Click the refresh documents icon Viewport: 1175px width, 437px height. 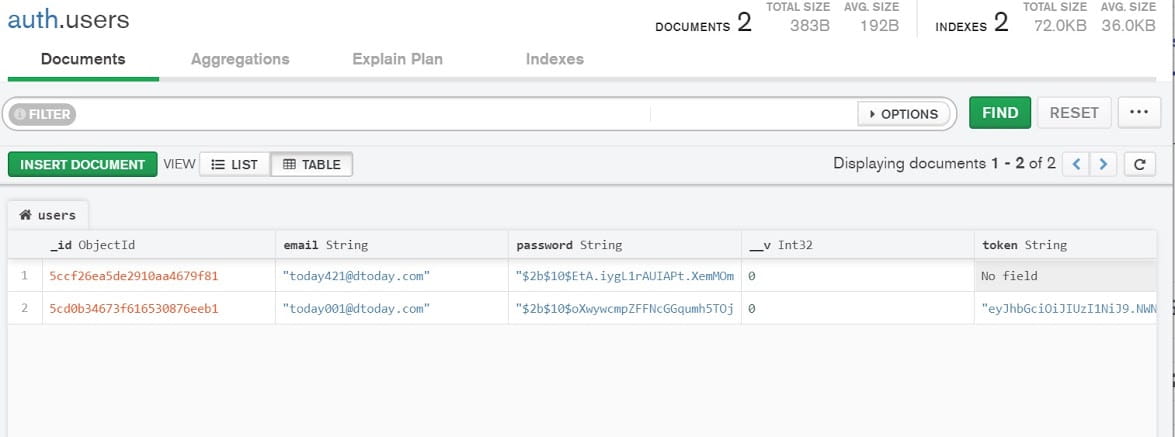pos(1139,163)
